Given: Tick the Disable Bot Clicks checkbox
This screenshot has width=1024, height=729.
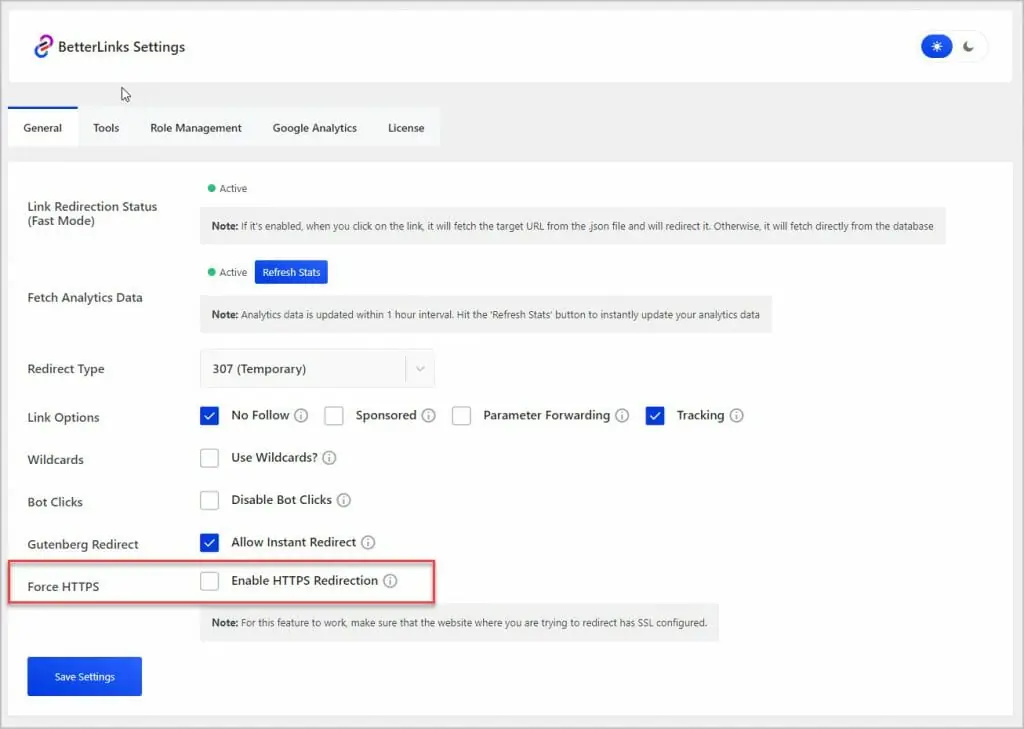Looking at the screenshot, I should (x=210, y=500).
